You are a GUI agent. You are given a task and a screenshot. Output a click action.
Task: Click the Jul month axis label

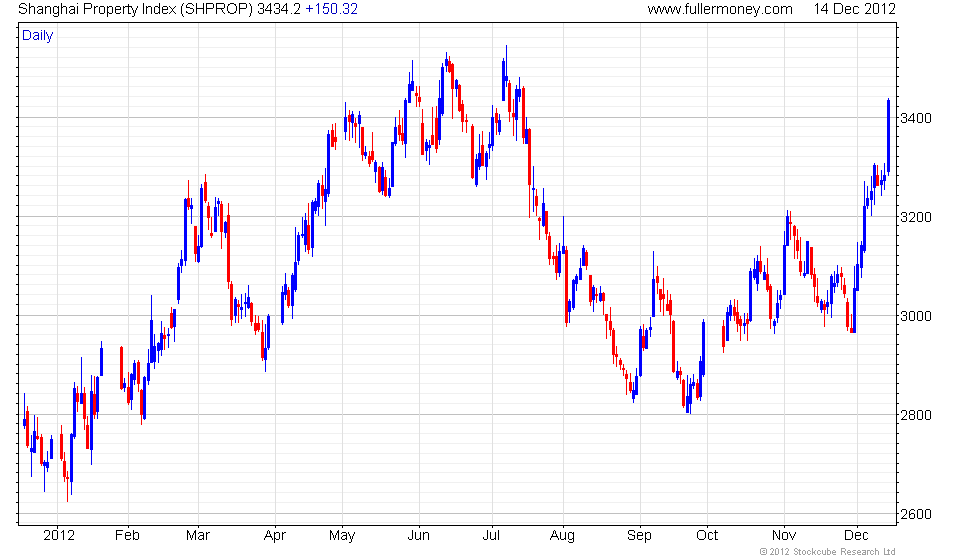491,536
